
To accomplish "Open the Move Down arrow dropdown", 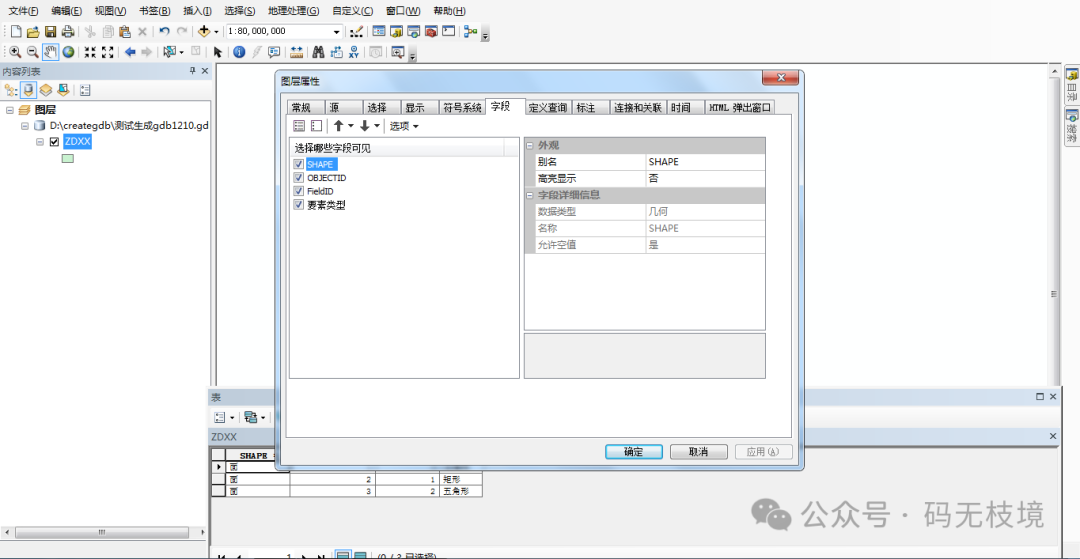I will pos(377,126).
